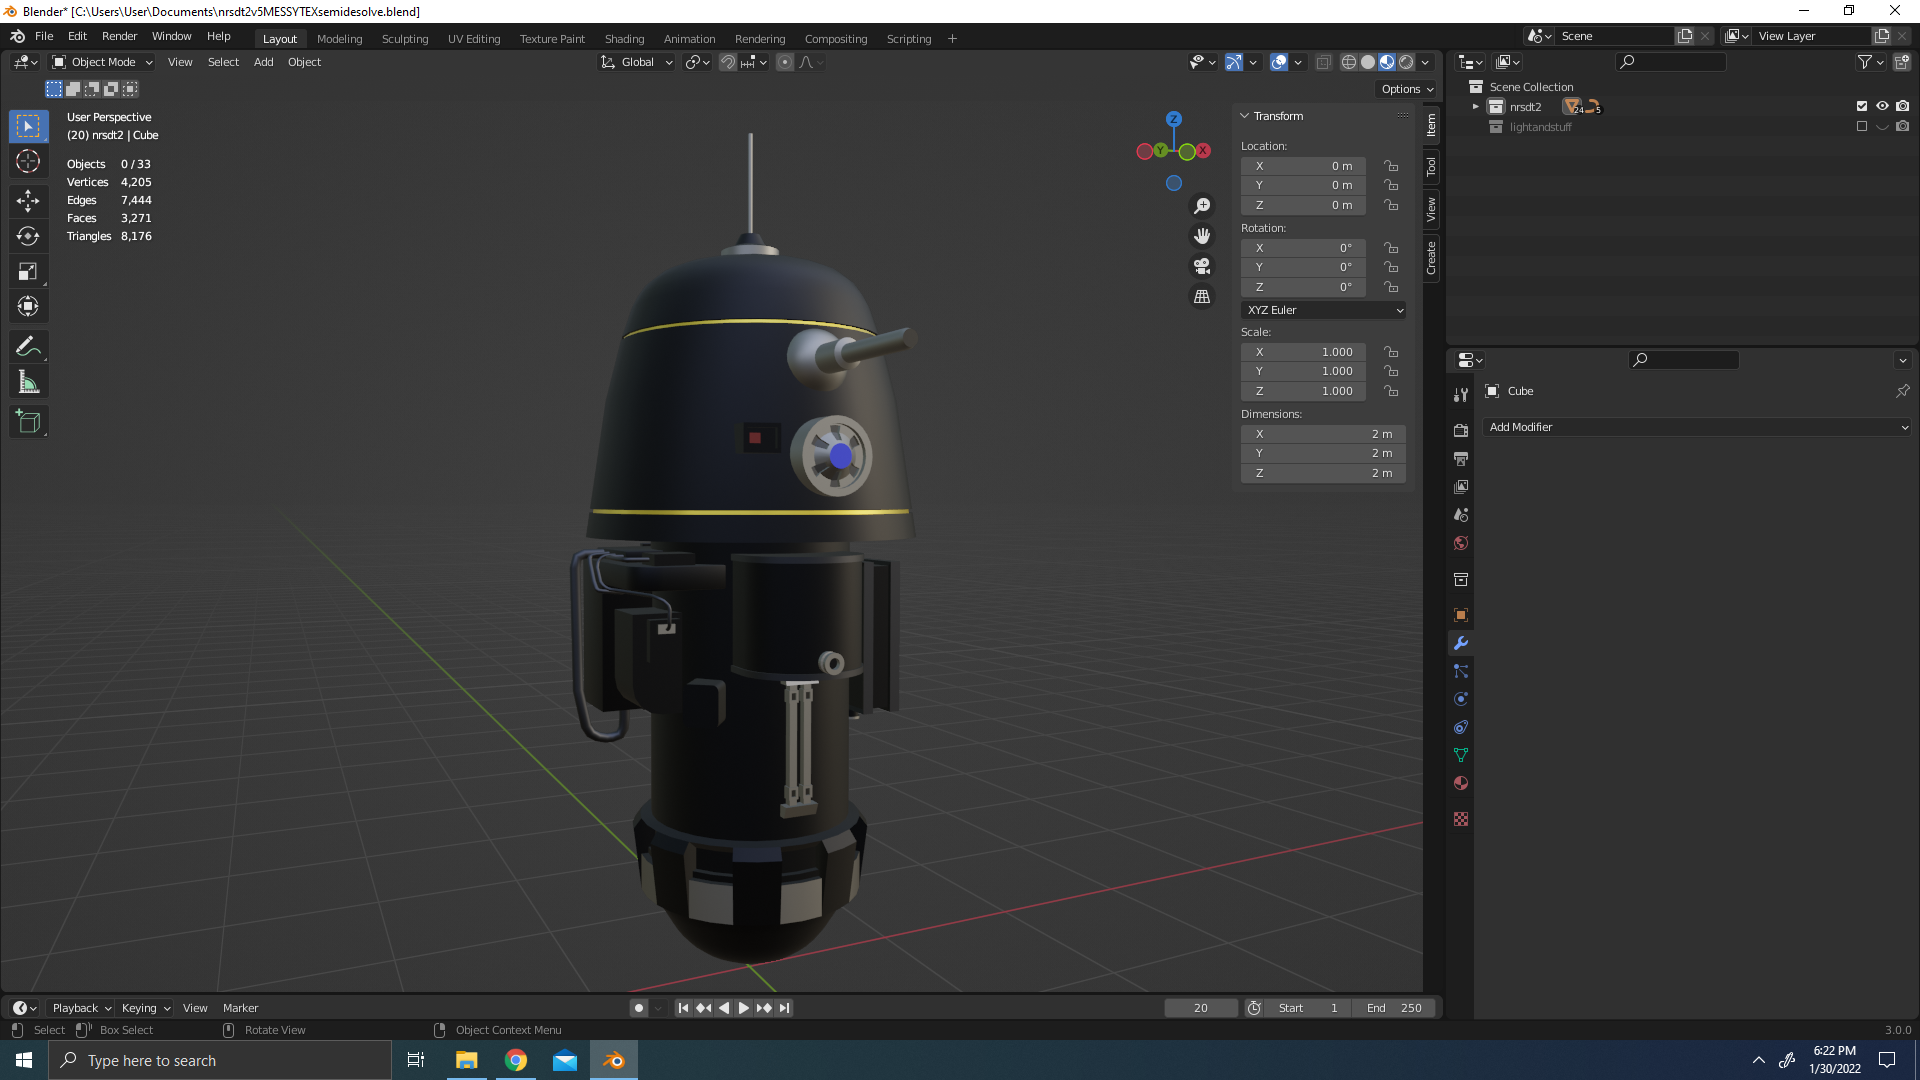Click the End frame field 250
Screen dimensions: 1920x1080
coord(1394,1008)
